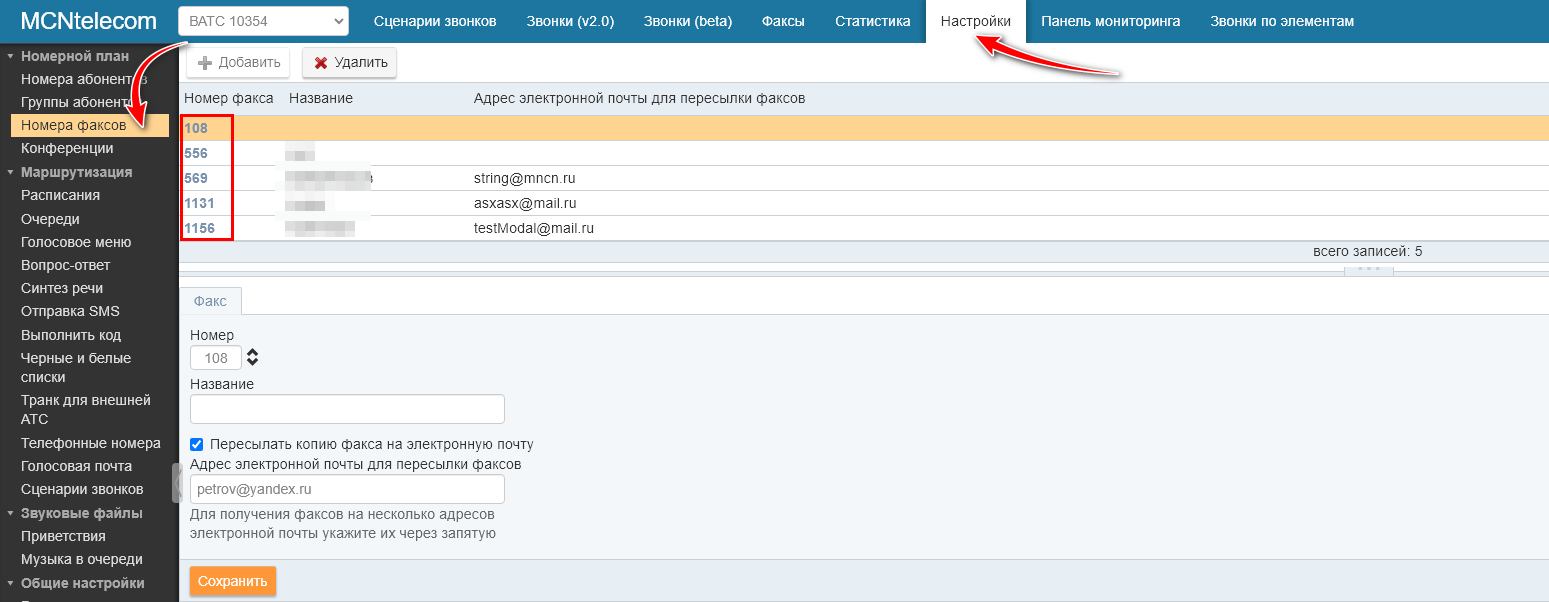This screenshot has width=1549, height=602.
Task: Open Приветствия in sidebar
Action: [x=63, y=536]
